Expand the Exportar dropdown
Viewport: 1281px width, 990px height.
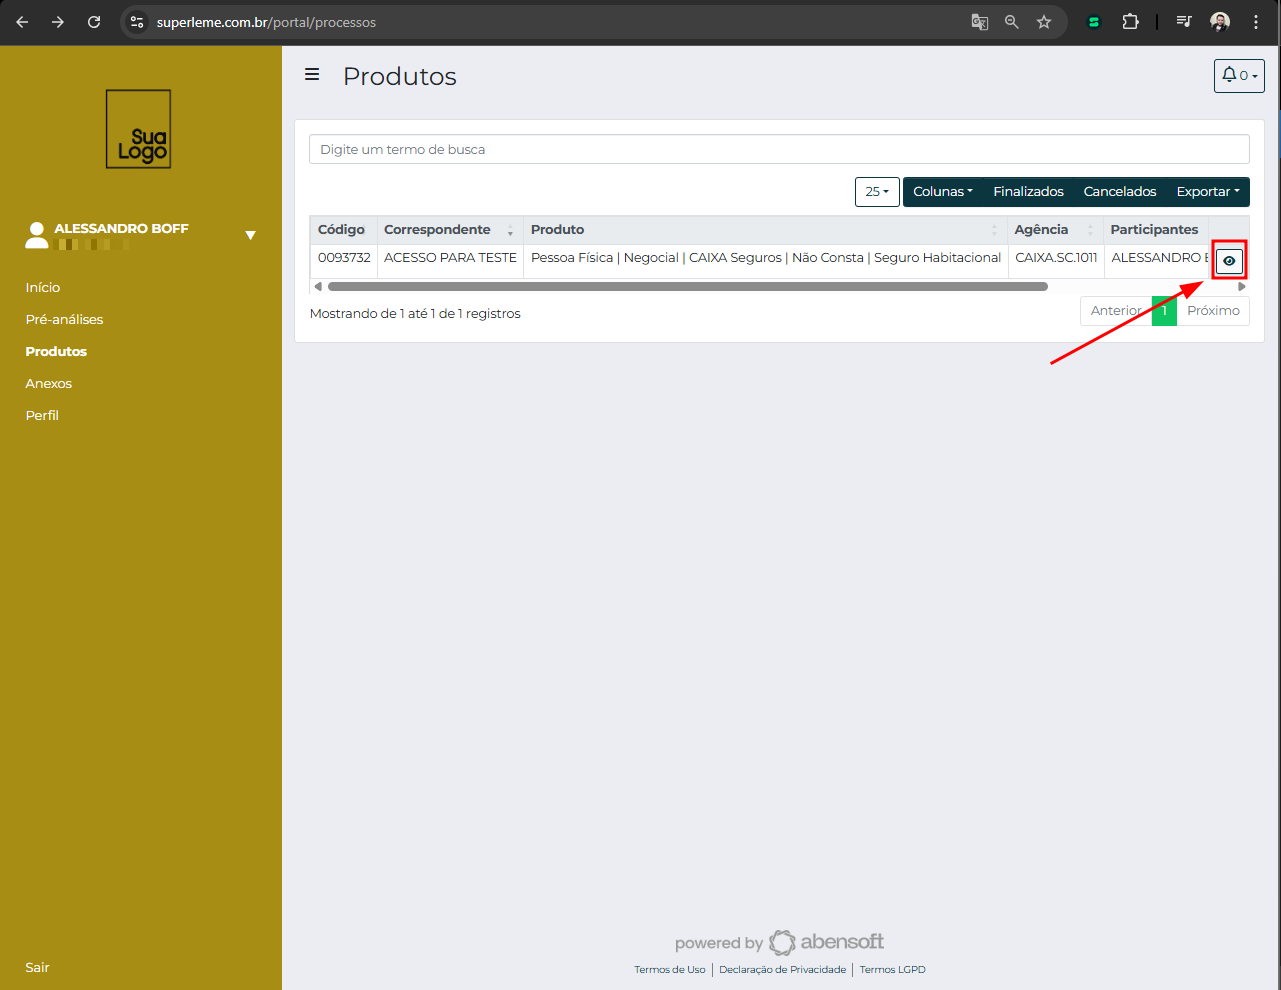1207,191
